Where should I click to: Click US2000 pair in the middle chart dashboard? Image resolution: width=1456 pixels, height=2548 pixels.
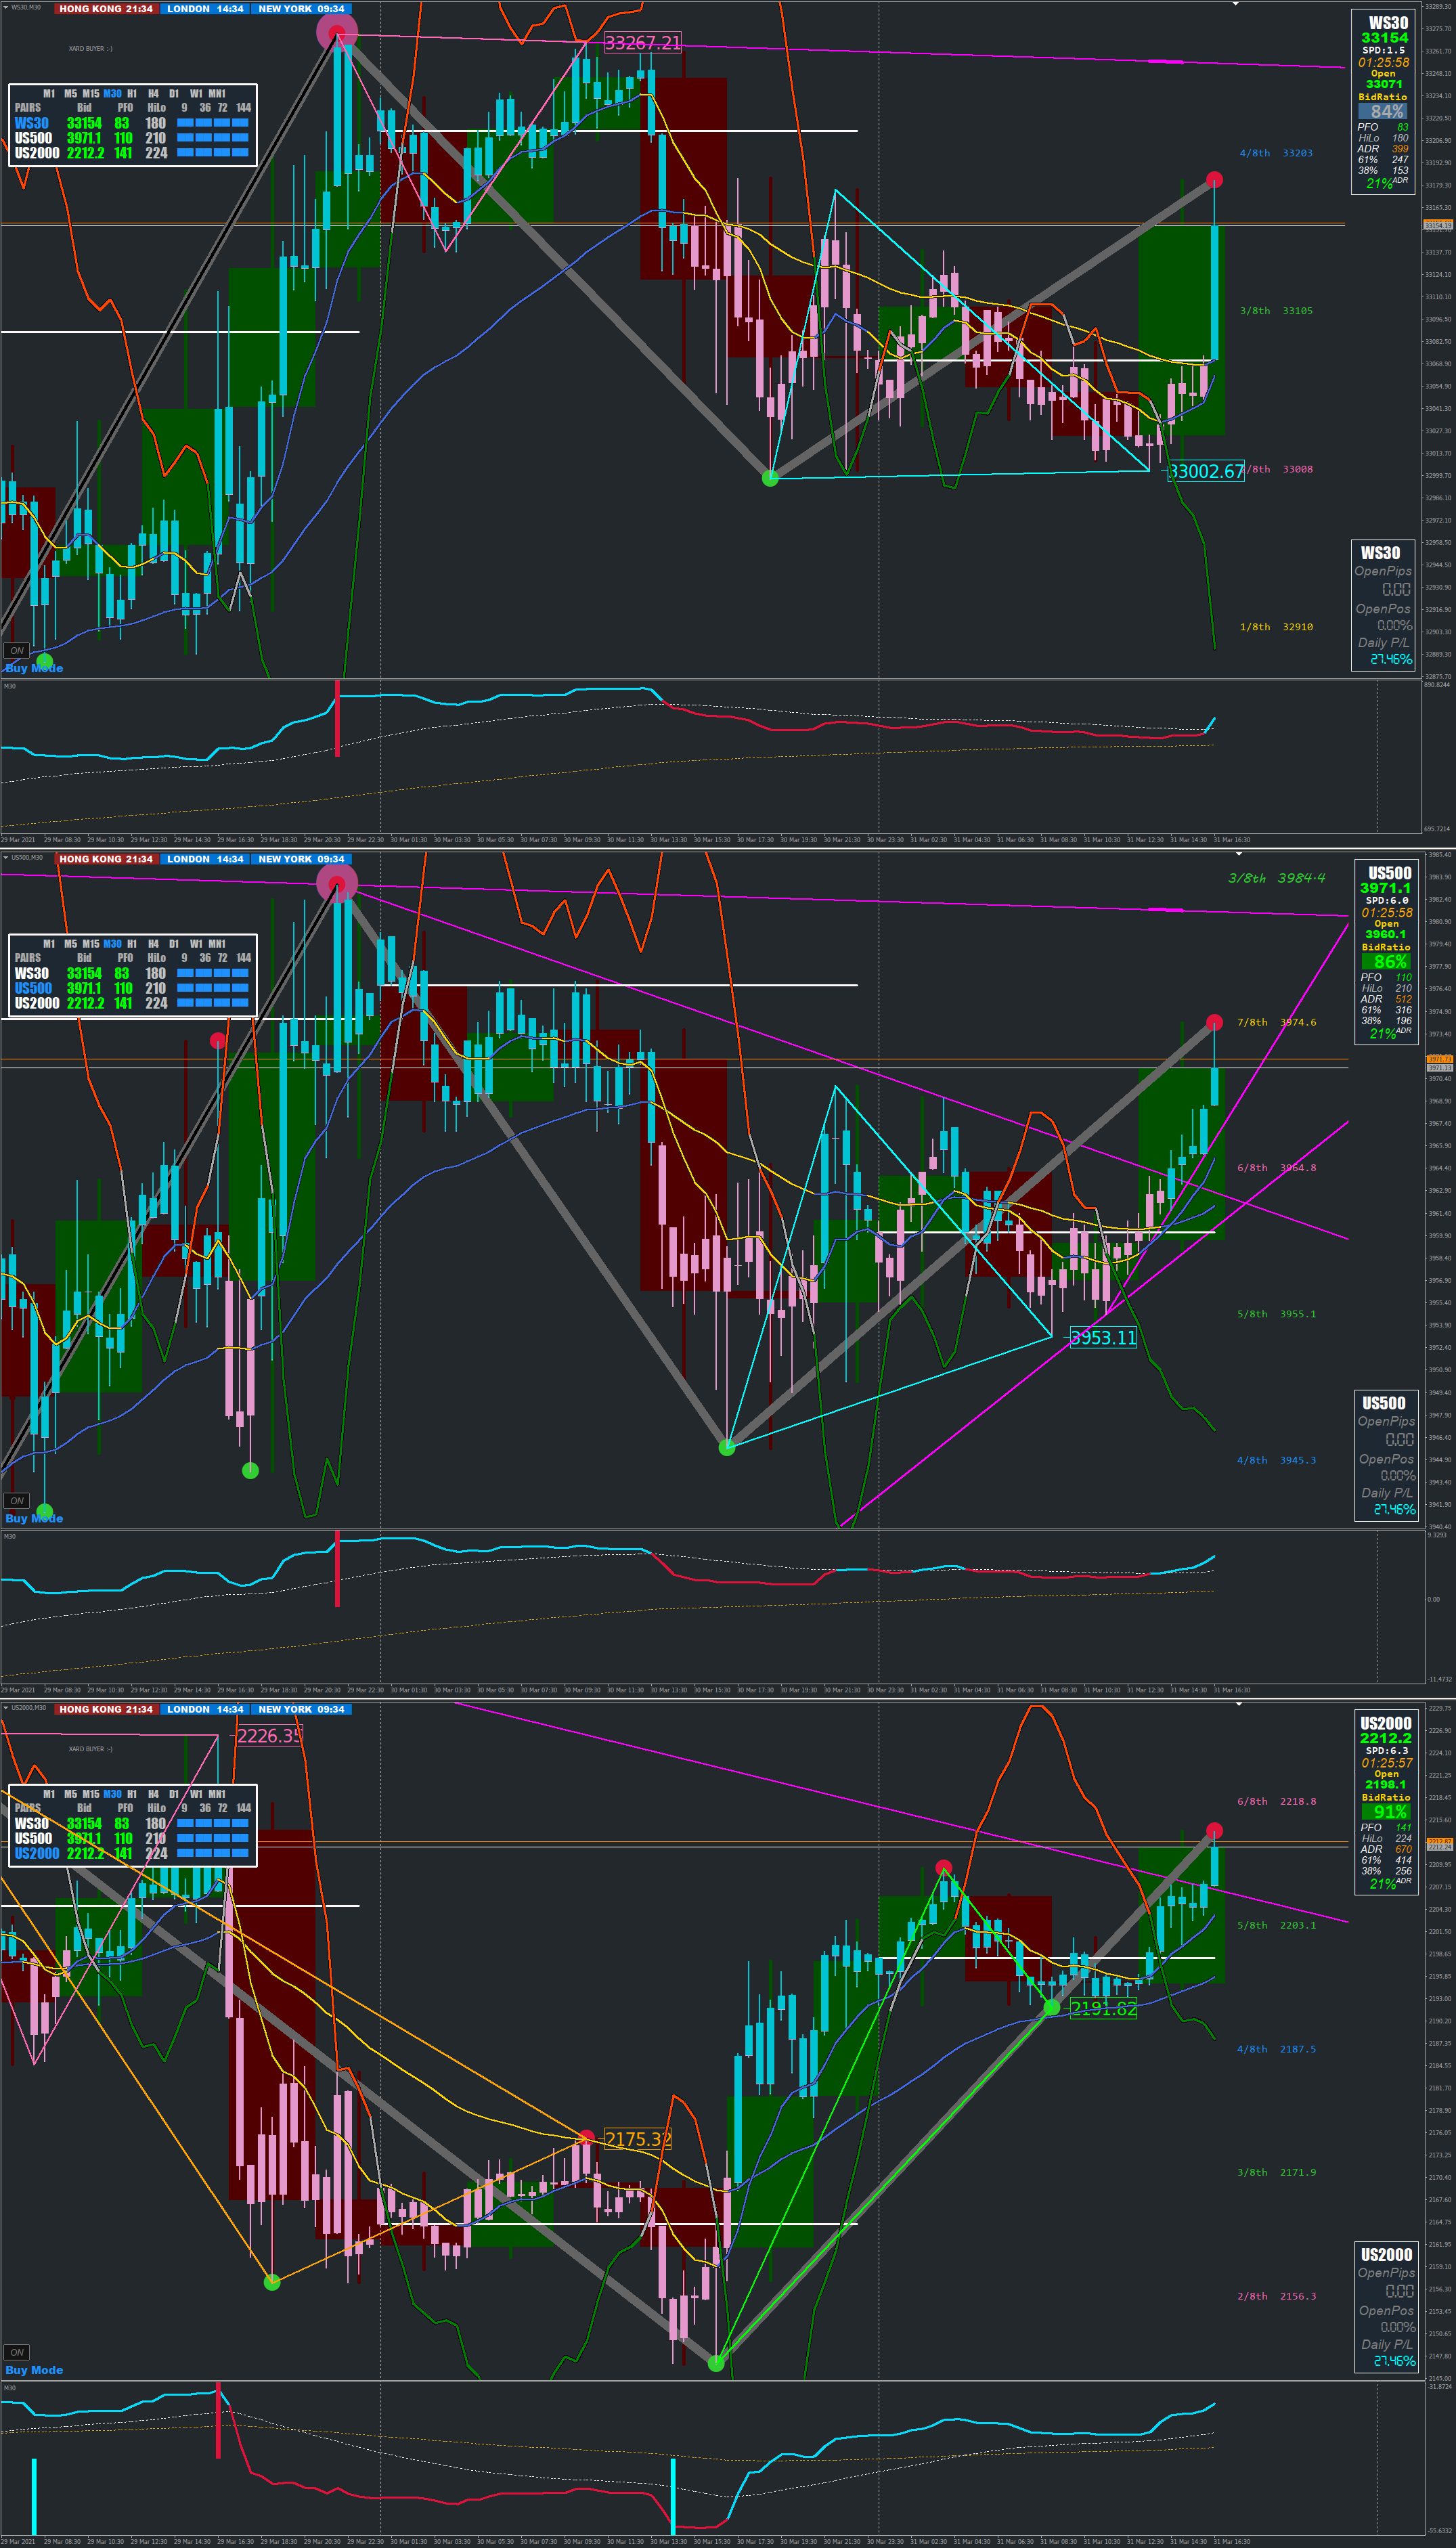click(36, 1003)
